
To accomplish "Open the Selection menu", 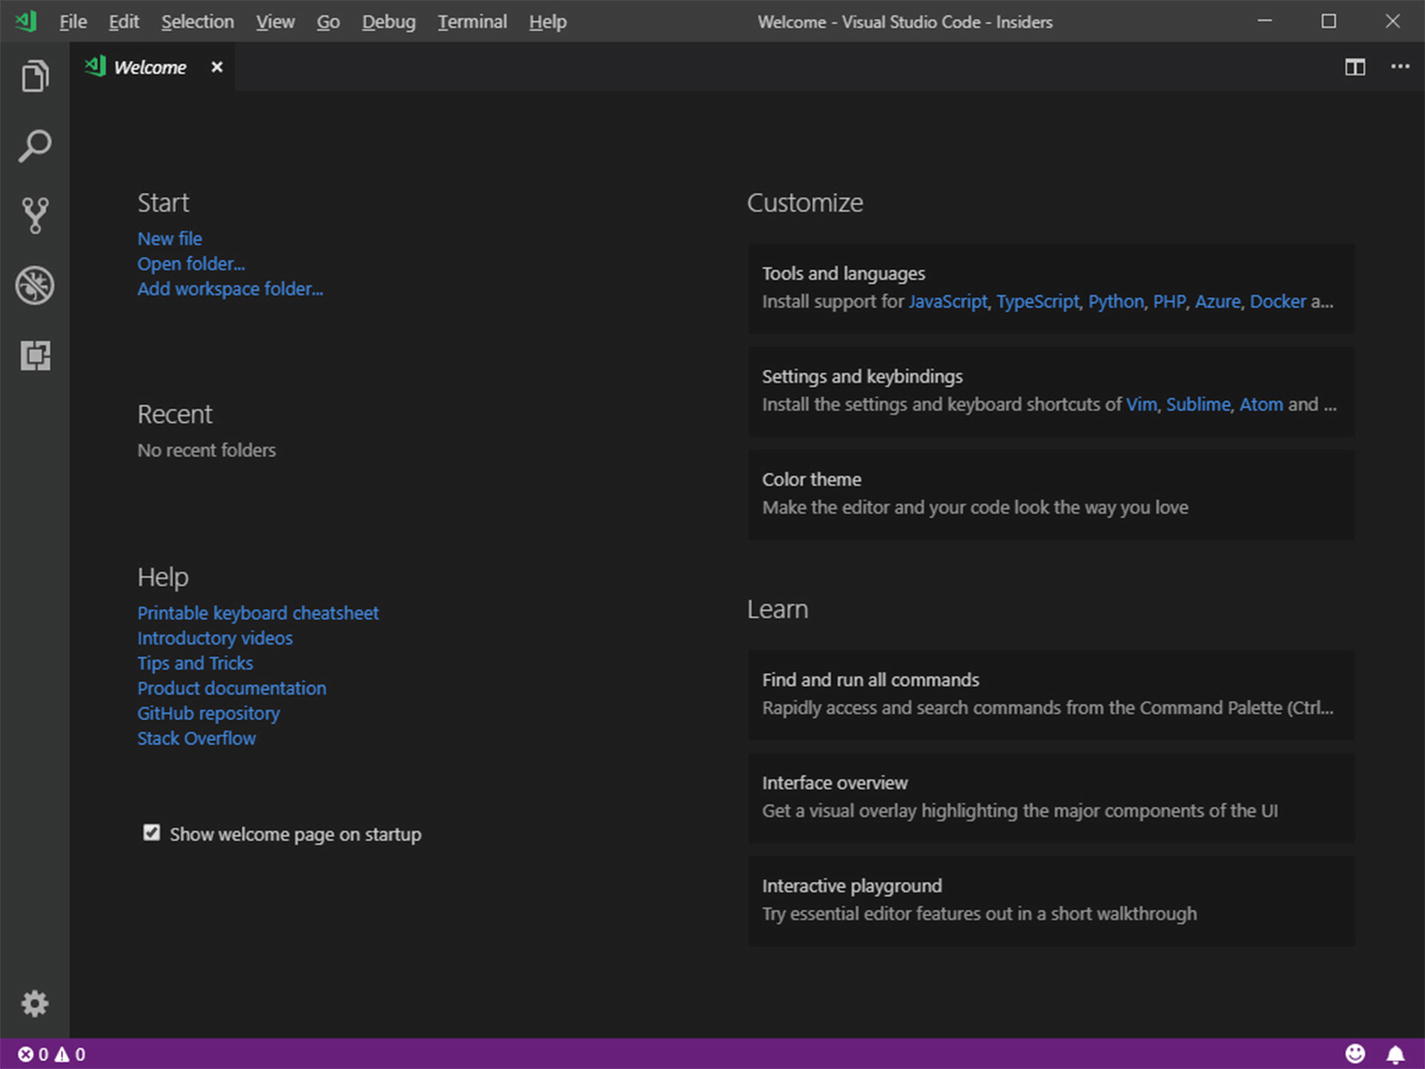I will click(x=197, y=22).
